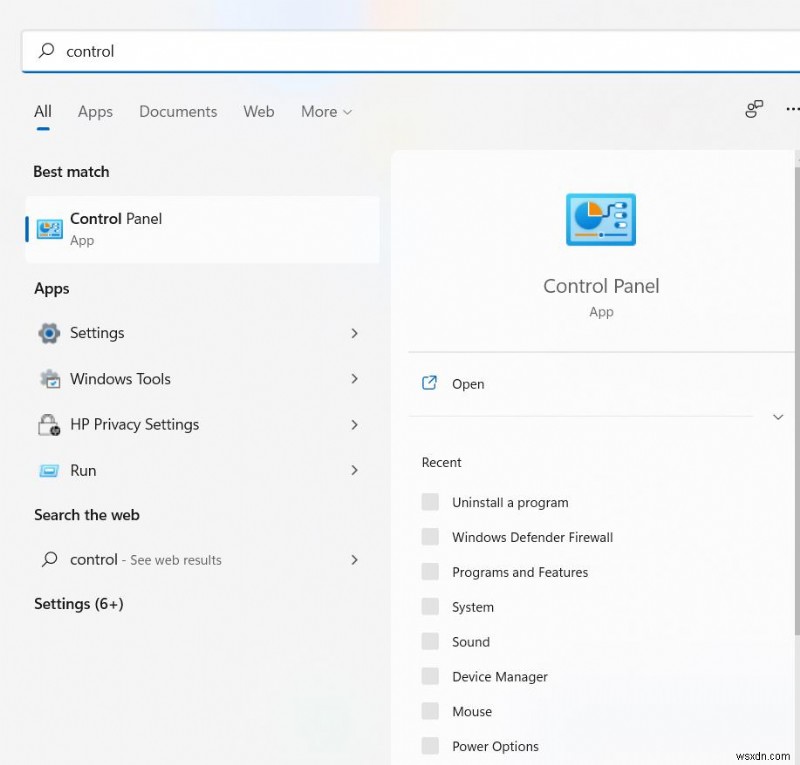Select Uninstall a program shortcut
Viewport: 800px width, 765px height.
tap(510, 502)
